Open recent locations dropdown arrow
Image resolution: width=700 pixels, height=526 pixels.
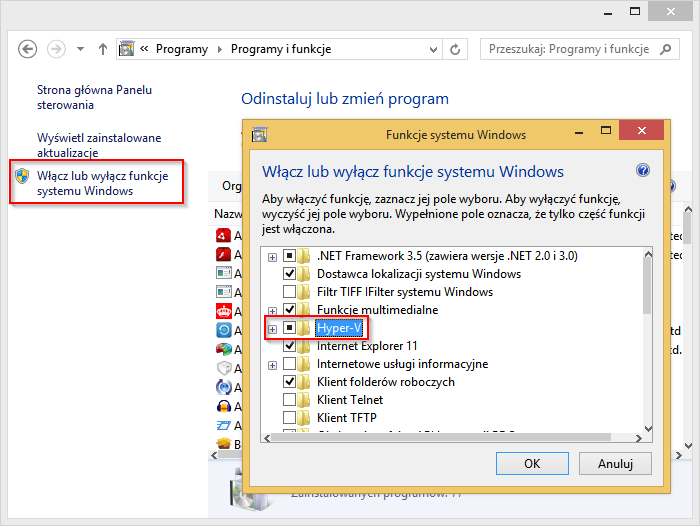click(80, 49)
